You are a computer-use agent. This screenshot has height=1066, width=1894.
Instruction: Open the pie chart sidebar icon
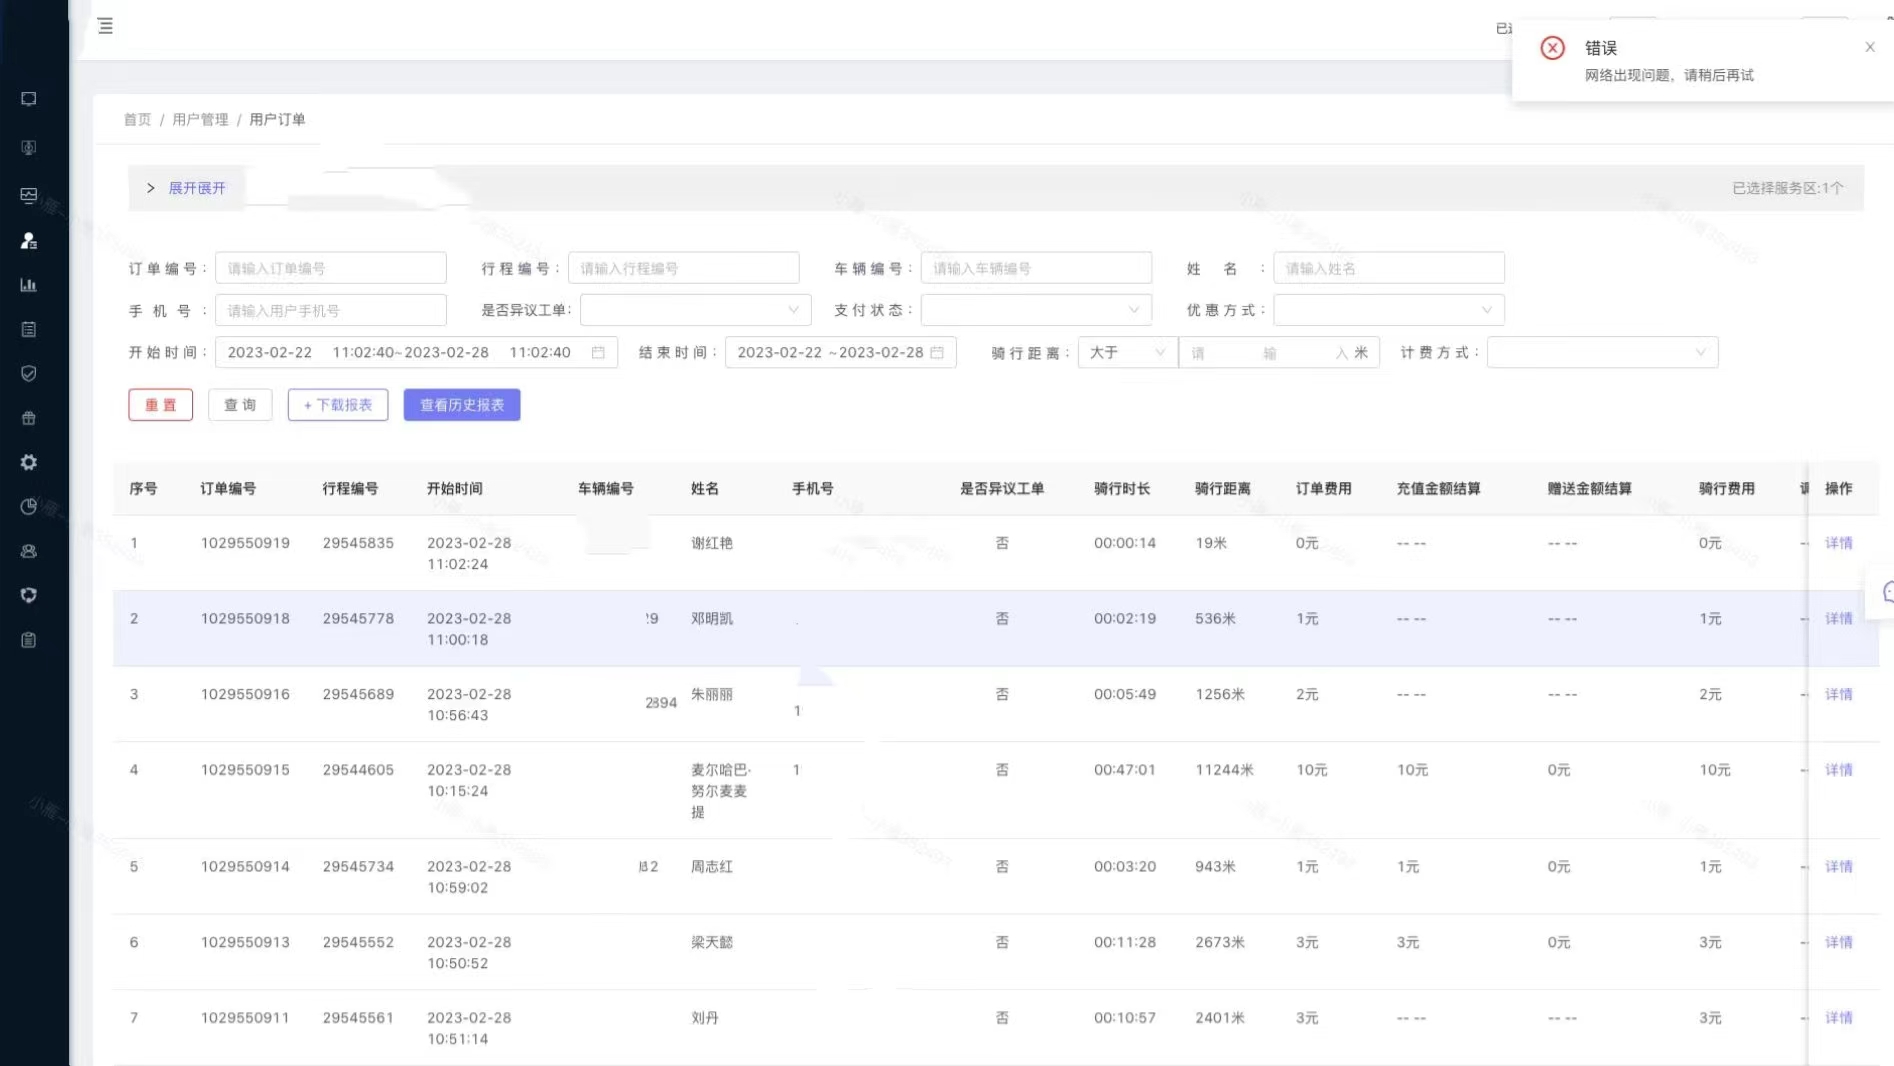29,507
